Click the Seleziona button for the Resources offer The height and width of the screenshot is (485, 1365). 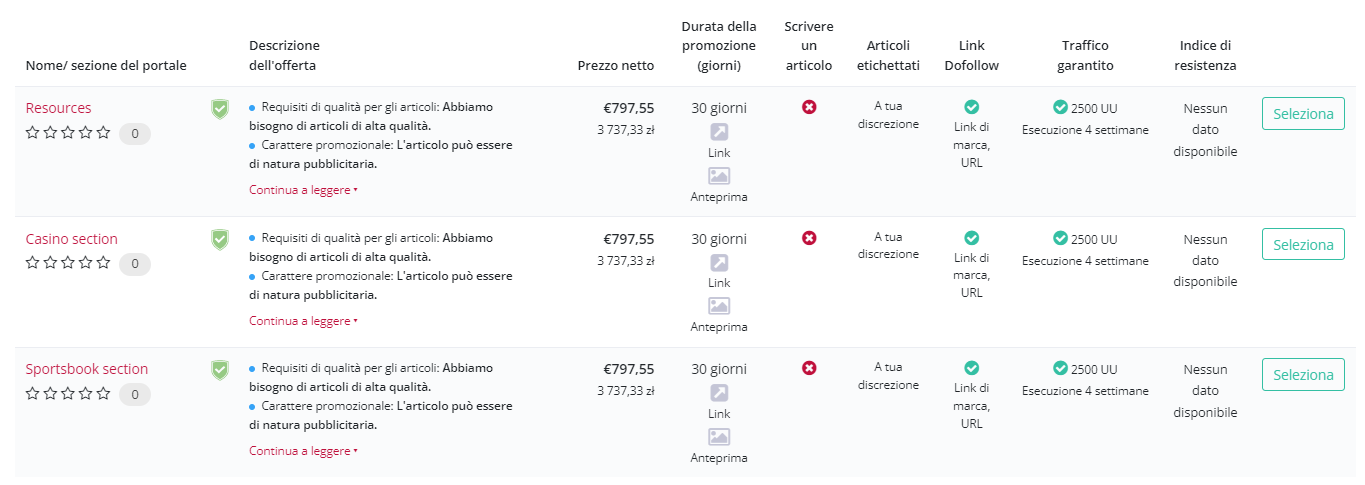point(1303,114)
